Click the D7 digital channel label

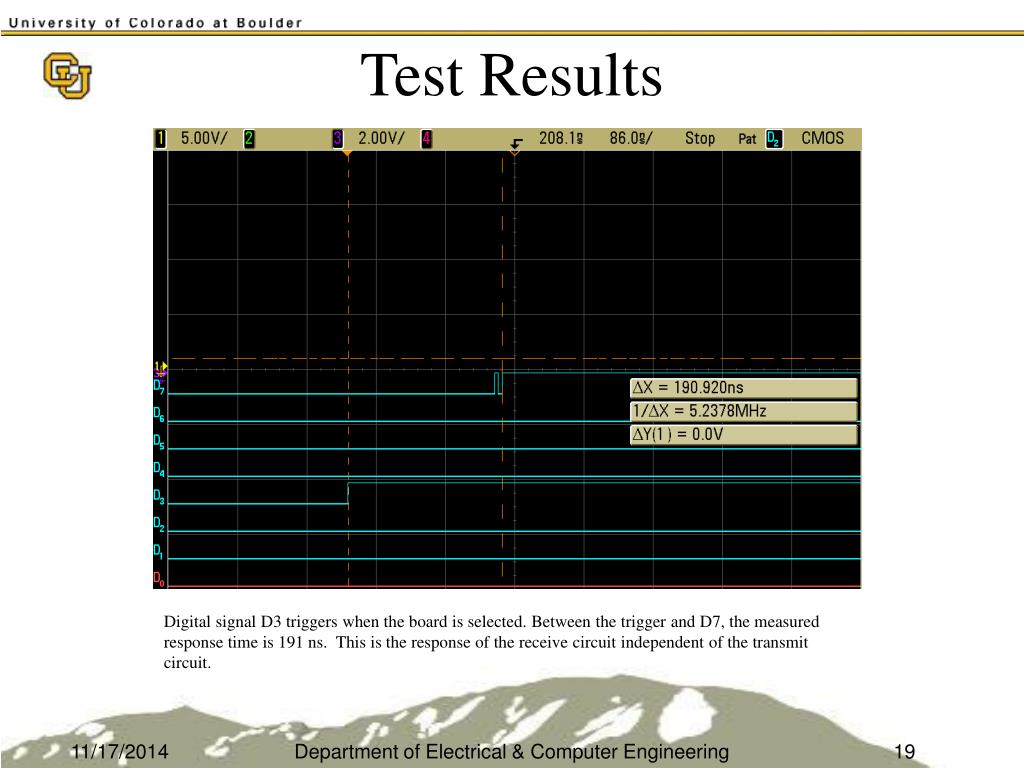pos(159,387)
